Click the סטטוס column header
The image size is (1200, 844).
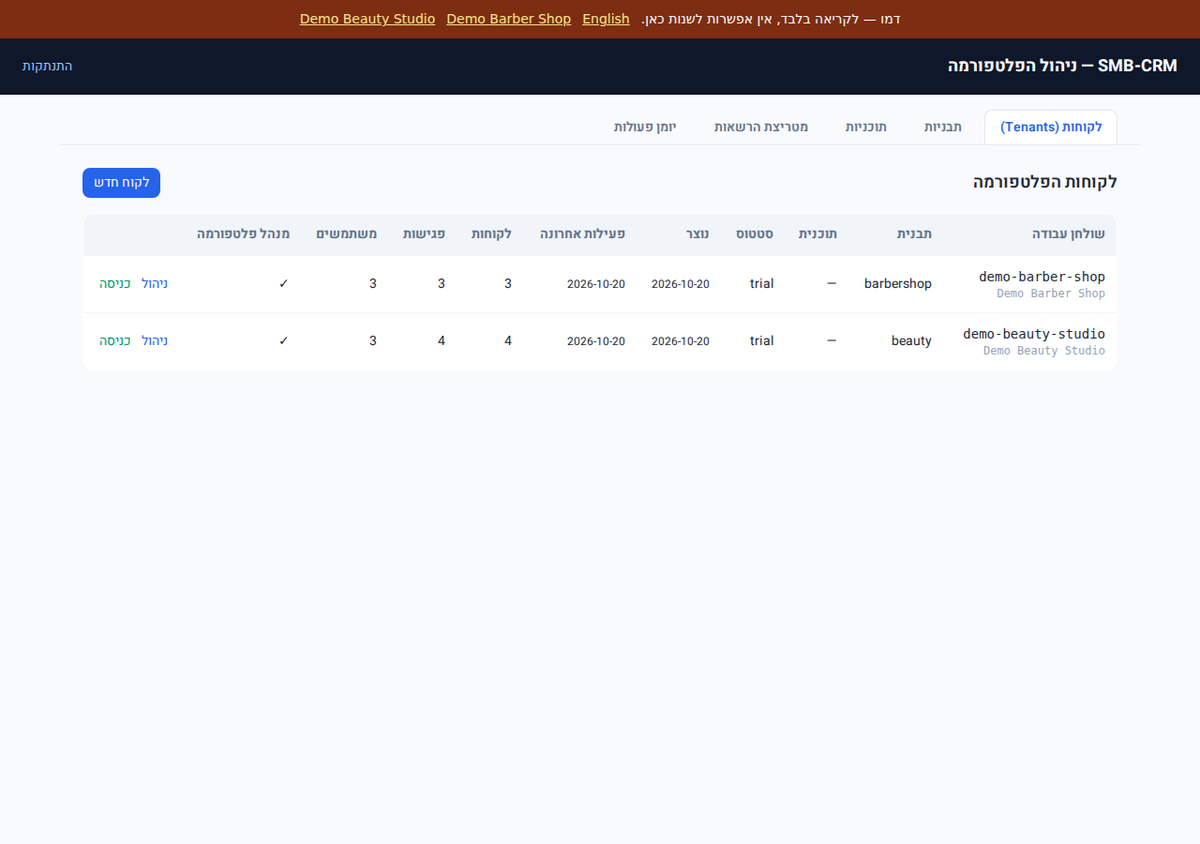[x=755, y=233]
